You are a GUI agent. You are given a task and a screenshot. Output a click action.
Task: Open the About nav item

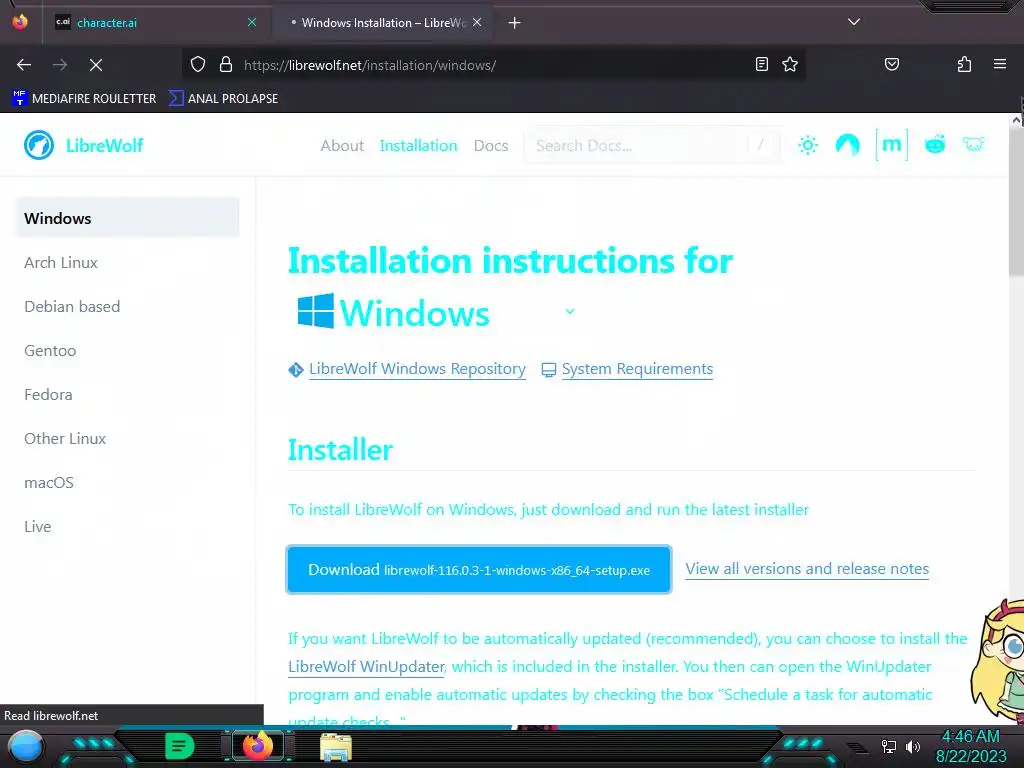click(342, 146)
